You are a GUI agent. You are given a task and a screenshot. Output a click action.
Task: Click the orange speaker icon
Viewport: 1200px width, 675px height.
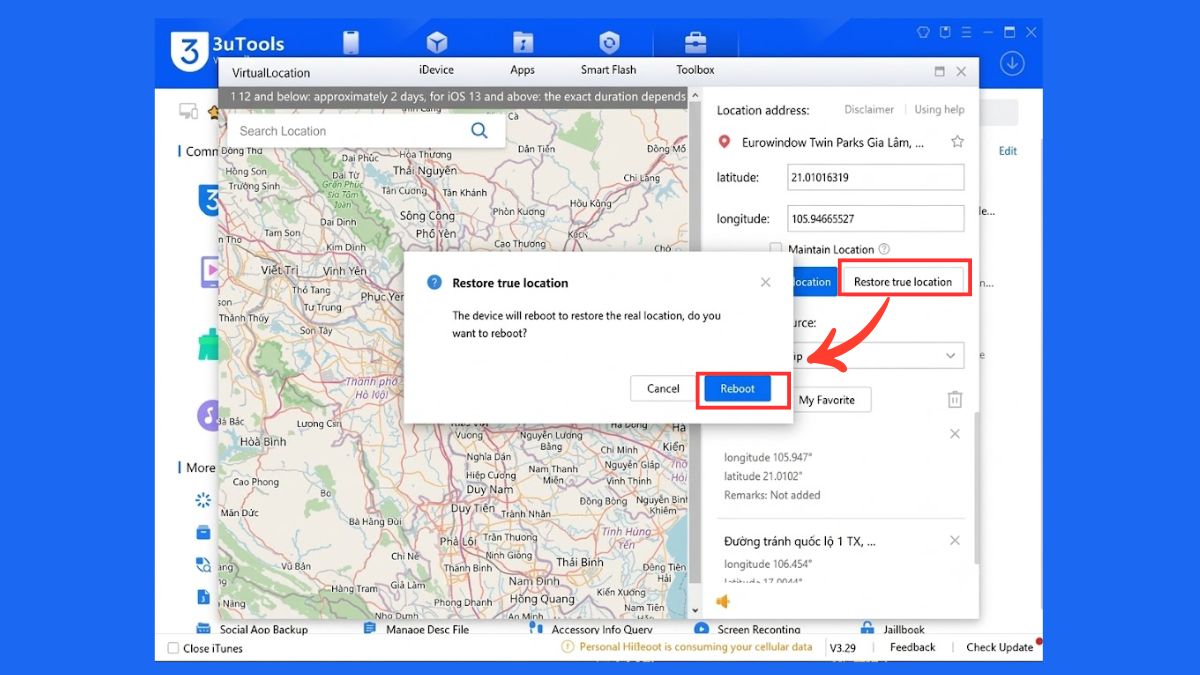click(723, 601)
